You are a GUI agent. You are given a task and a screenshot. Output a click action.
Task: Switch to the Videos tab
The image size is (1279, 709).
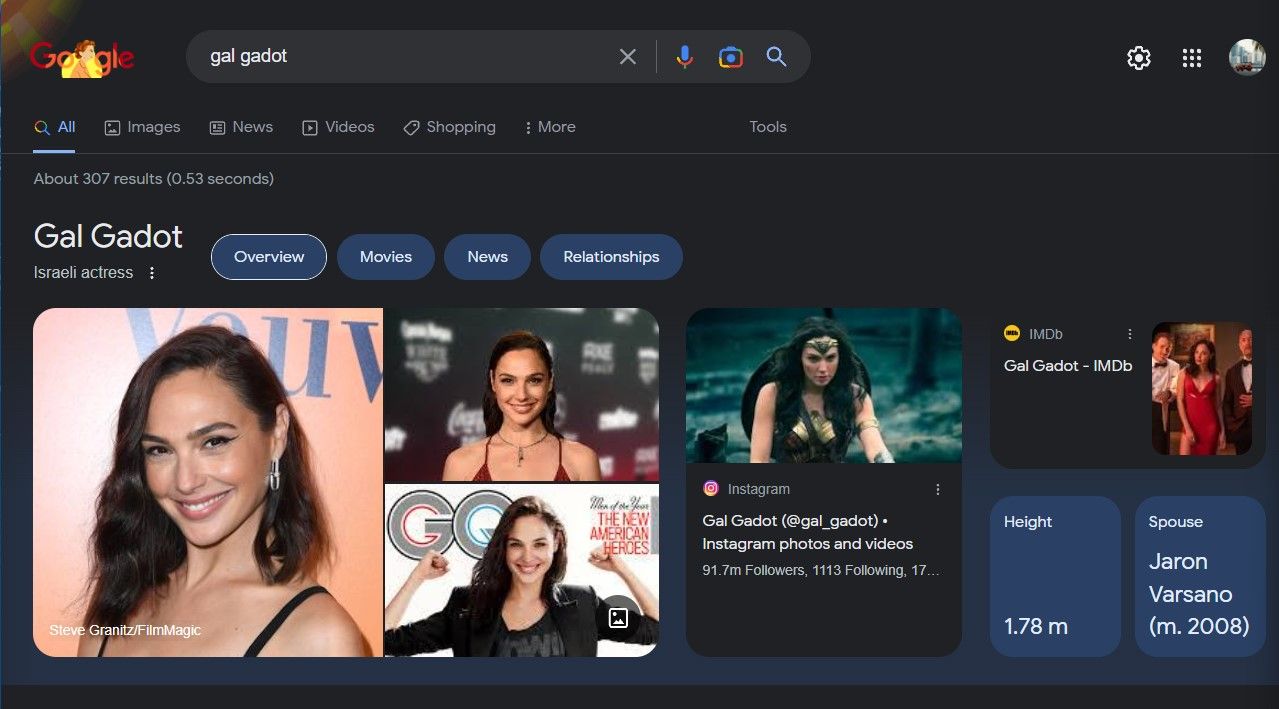pyautogui.click(x=338, y=127)
